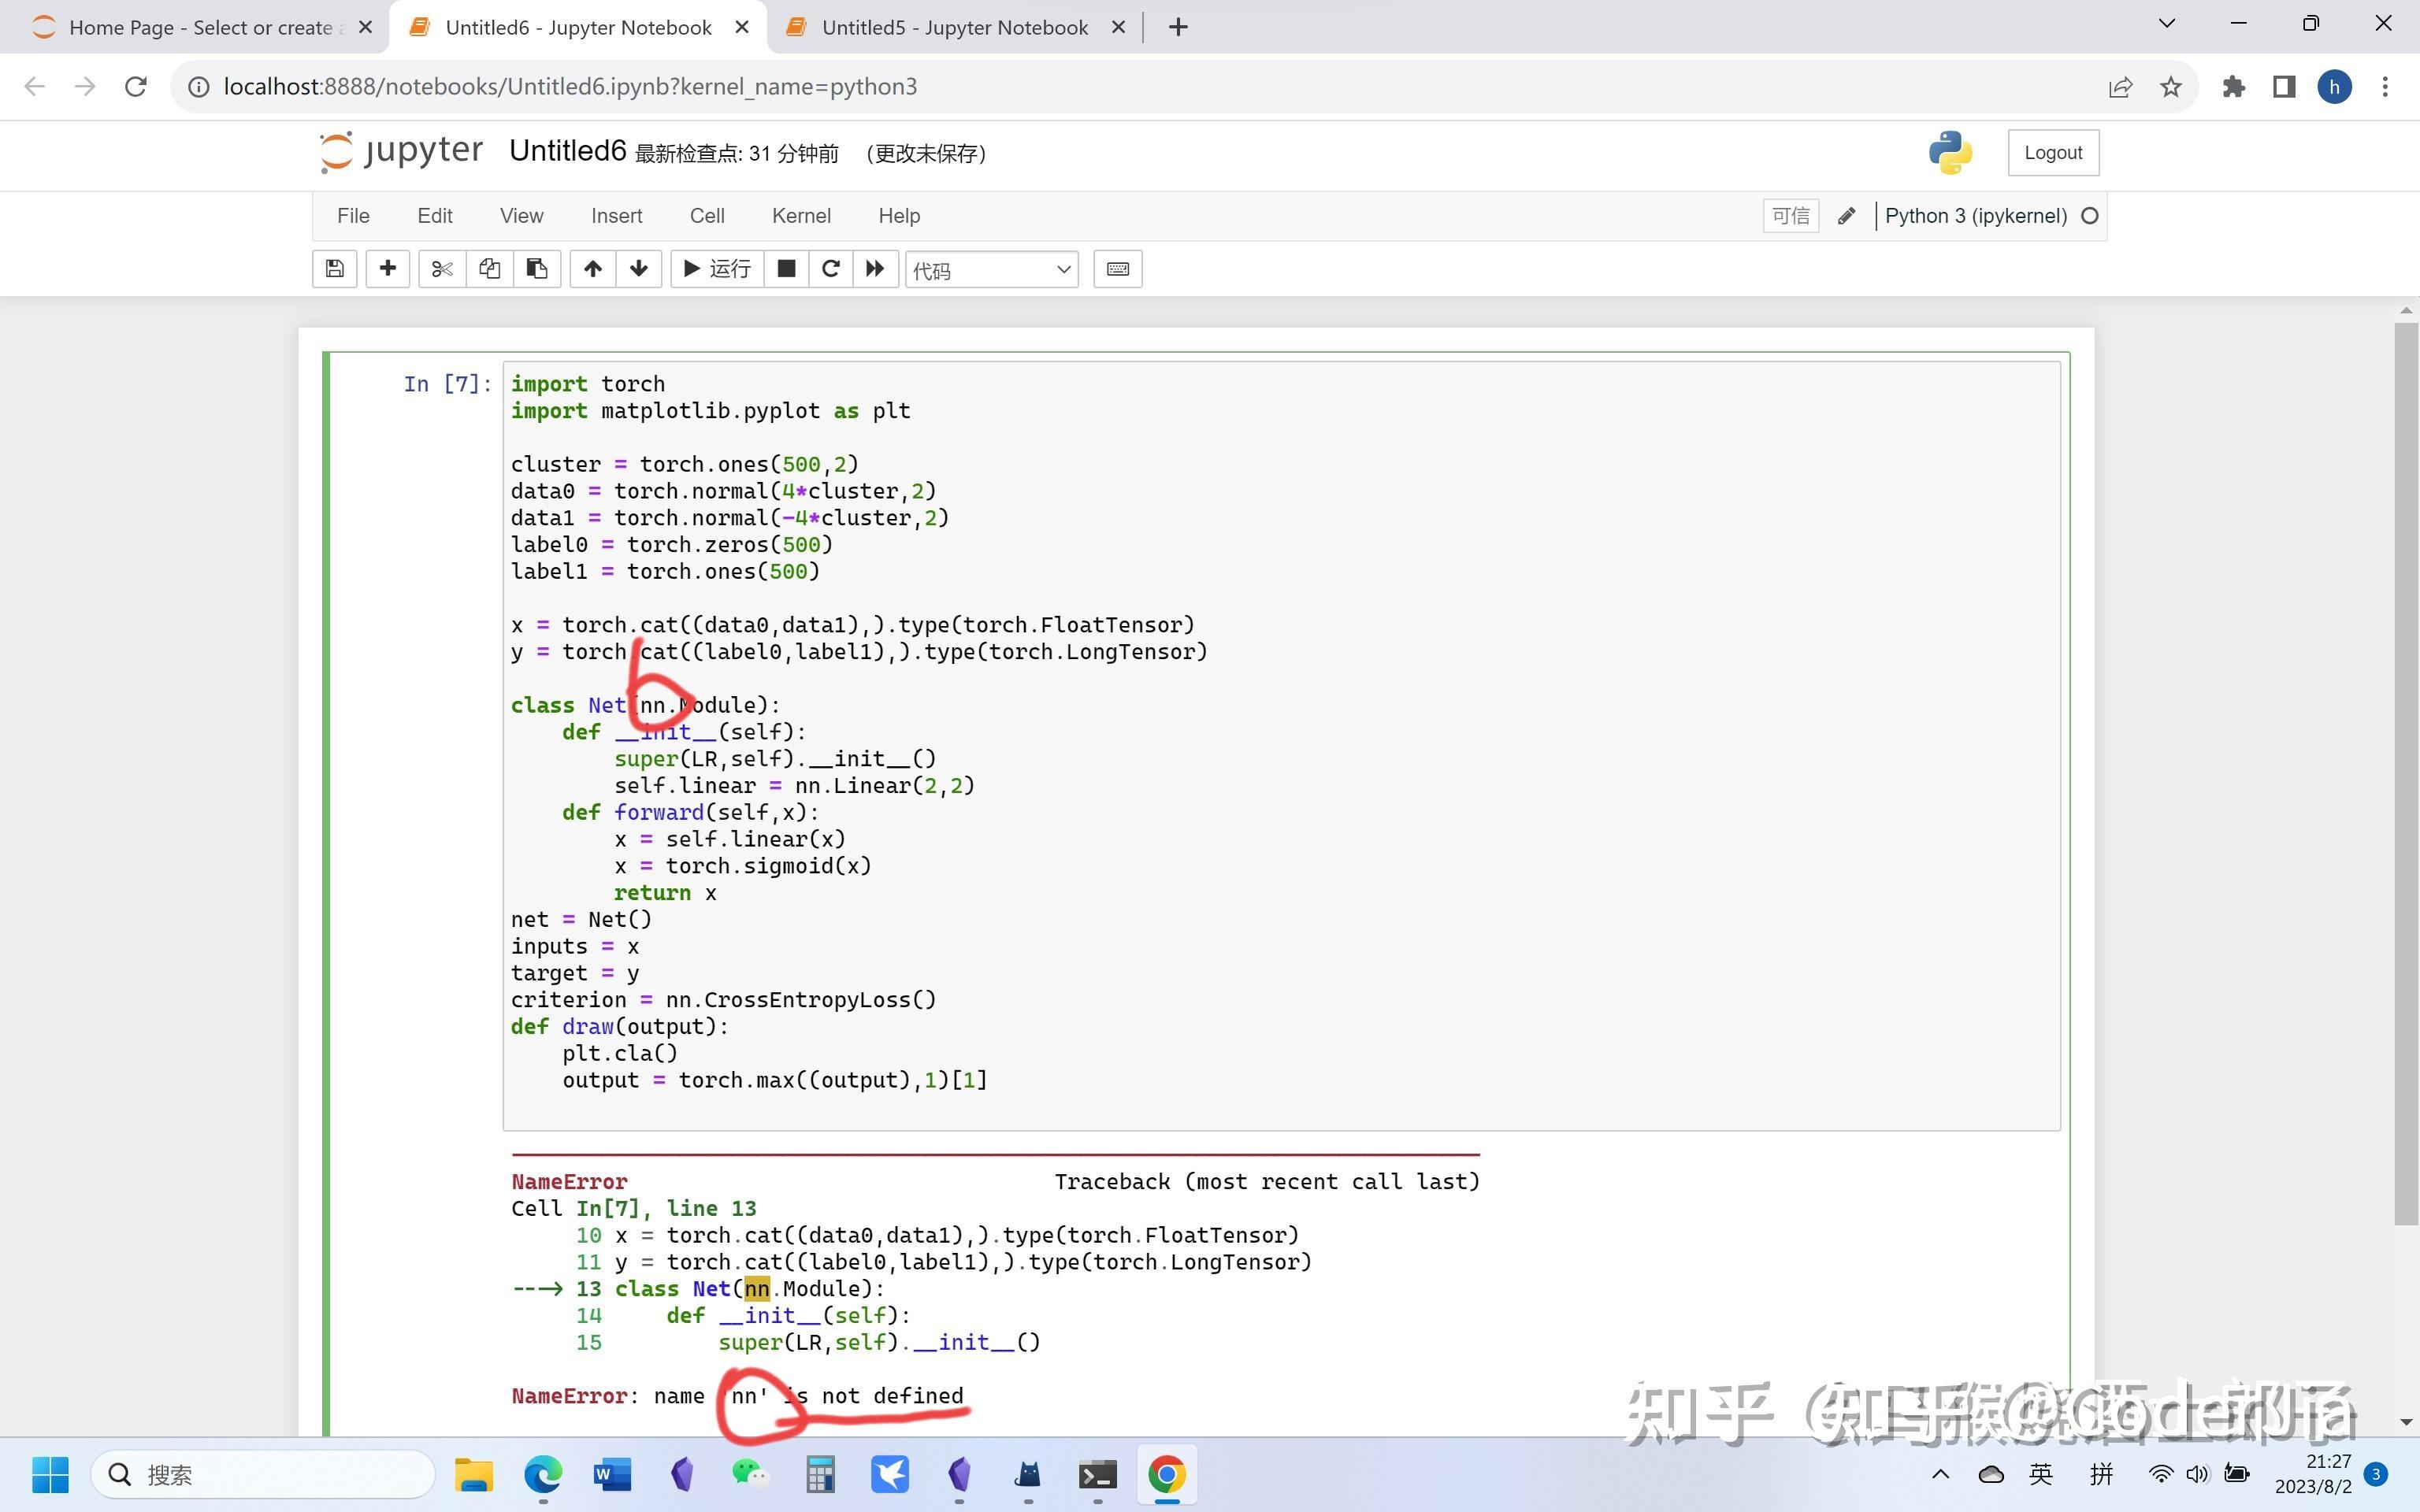The image size is (2420, 1512).
Task: Toggle the 可信 trusted notebook indicator
Action: point(1790,216)
